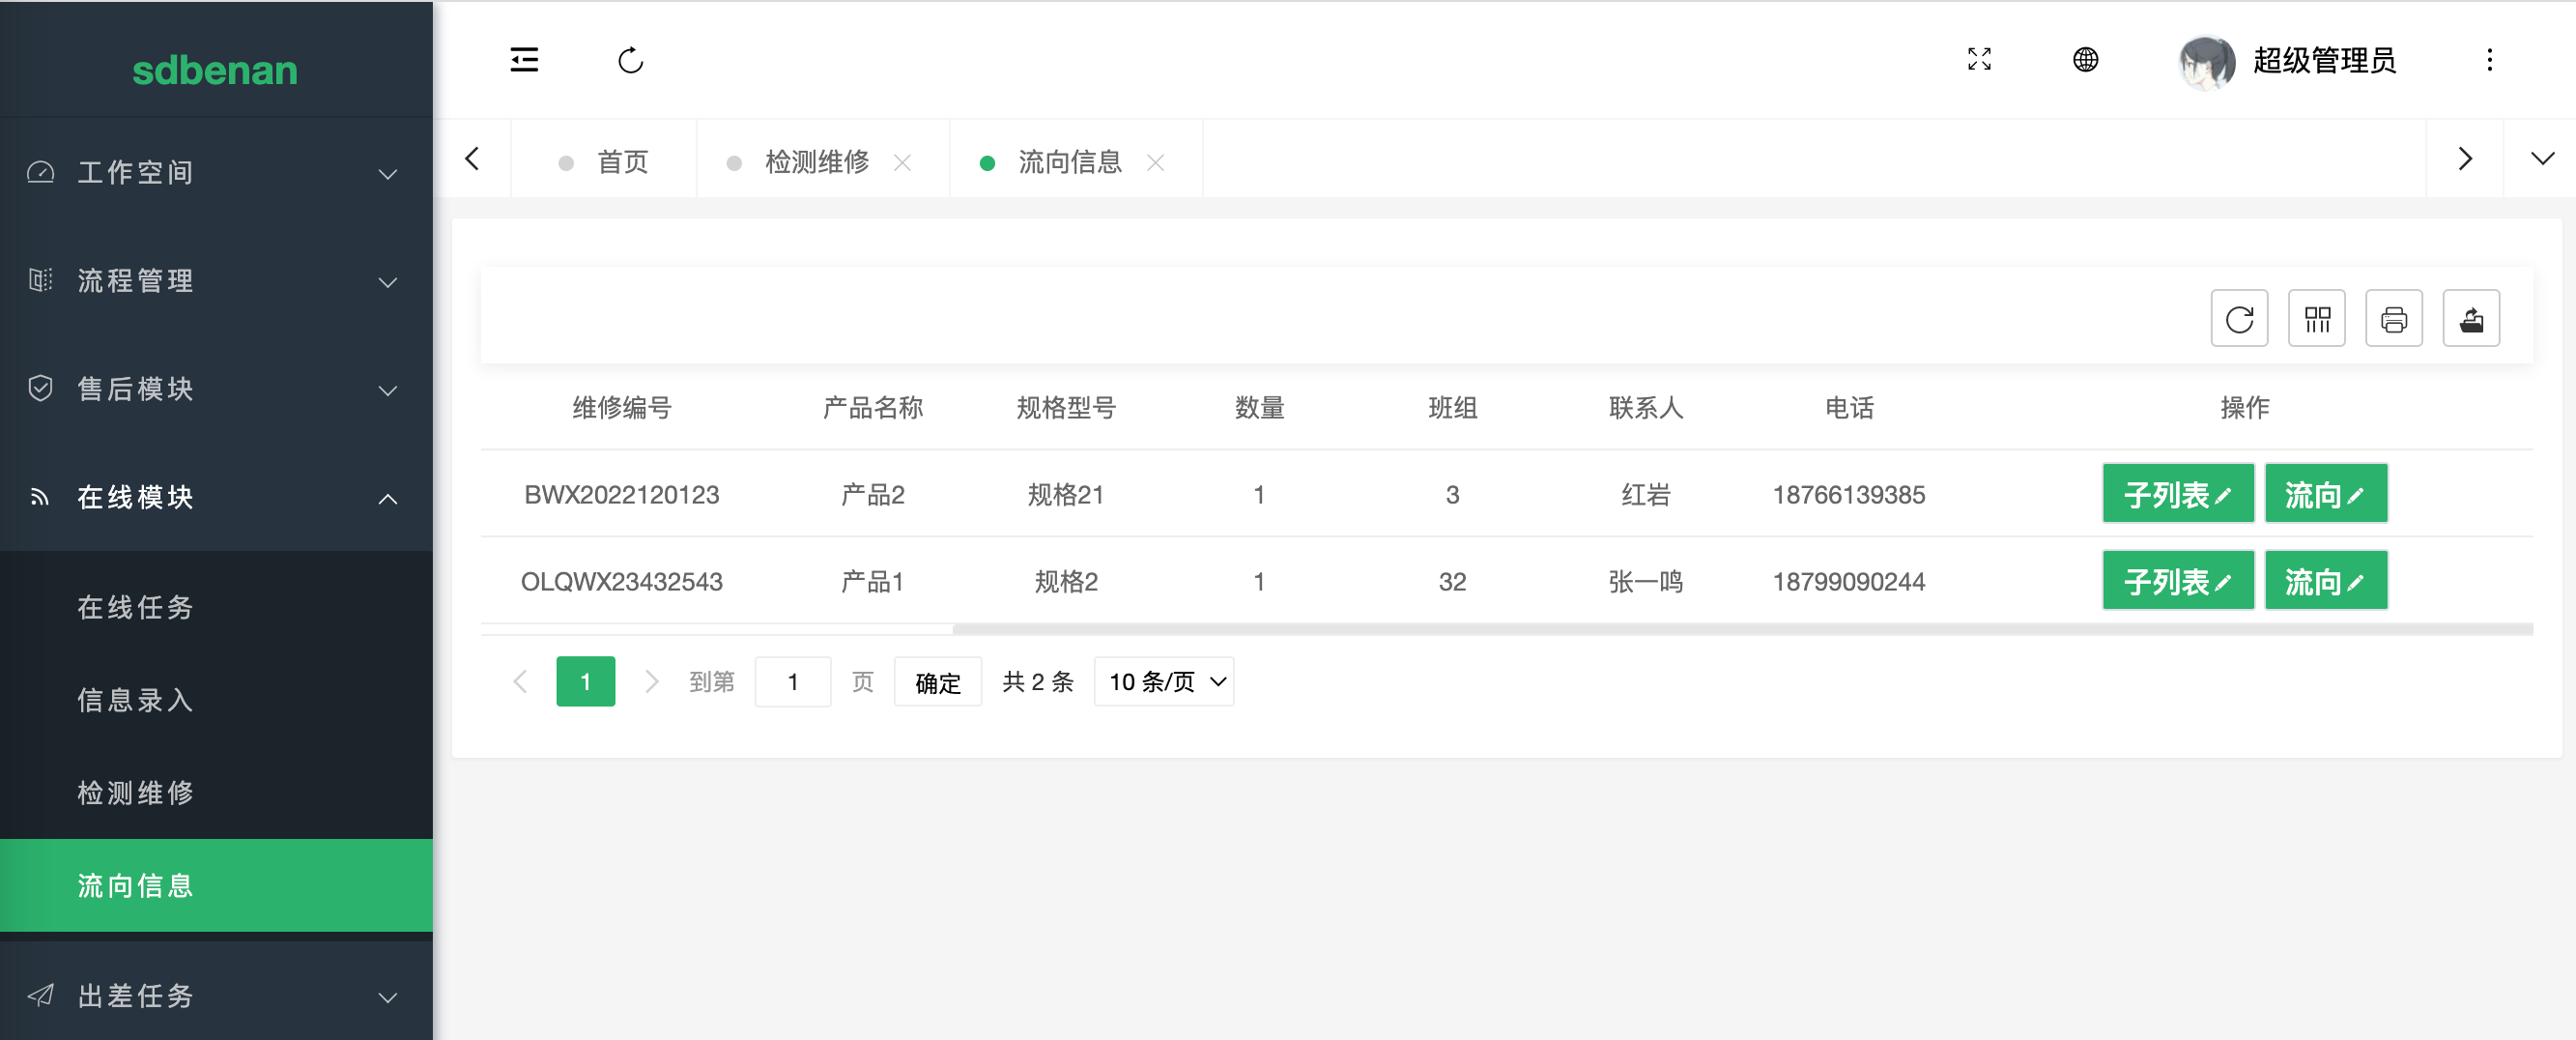Click the 售后模块 shield icon
2576x1040 pixels.
pos(40,389)
